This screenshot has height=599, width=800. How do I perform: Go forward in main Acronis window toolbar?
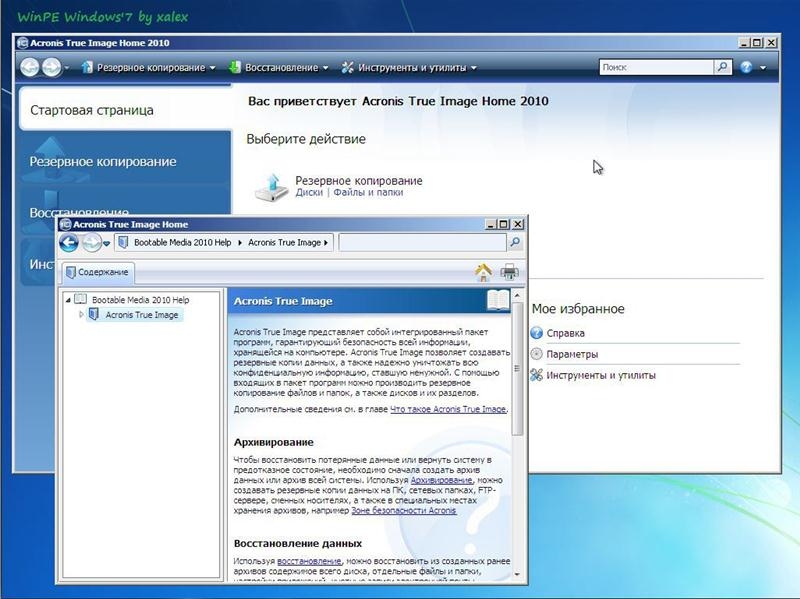tap(52, 67)
